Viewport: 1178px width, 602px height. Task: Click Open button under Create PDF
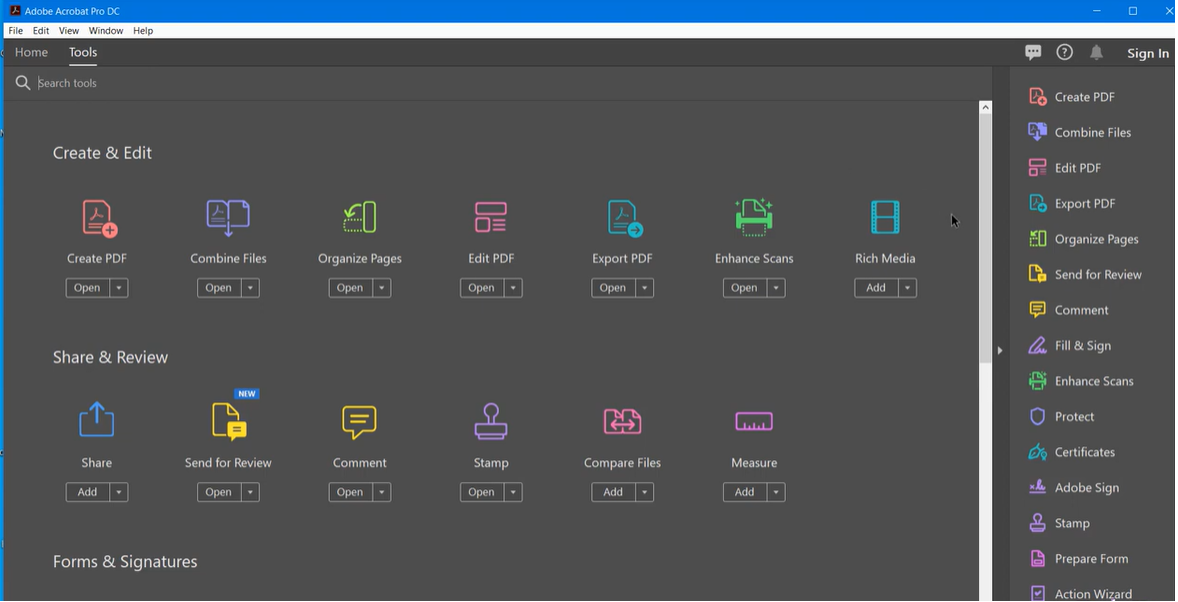(87, 288)
